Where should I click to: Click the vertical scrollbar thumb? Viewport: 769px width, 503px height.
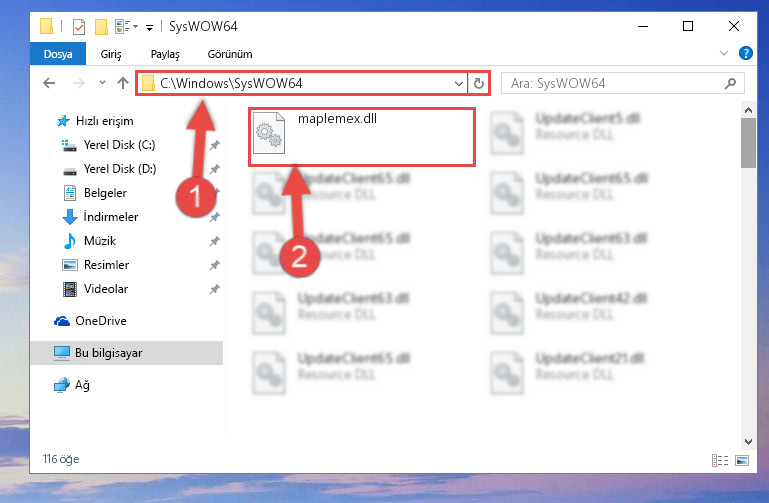point(748,143)
